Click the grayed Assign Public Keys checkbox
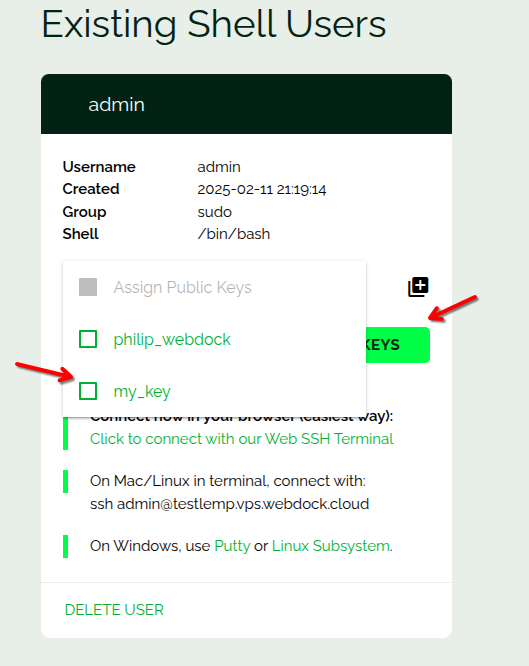 pyautogui.click(x=88, y=287)
